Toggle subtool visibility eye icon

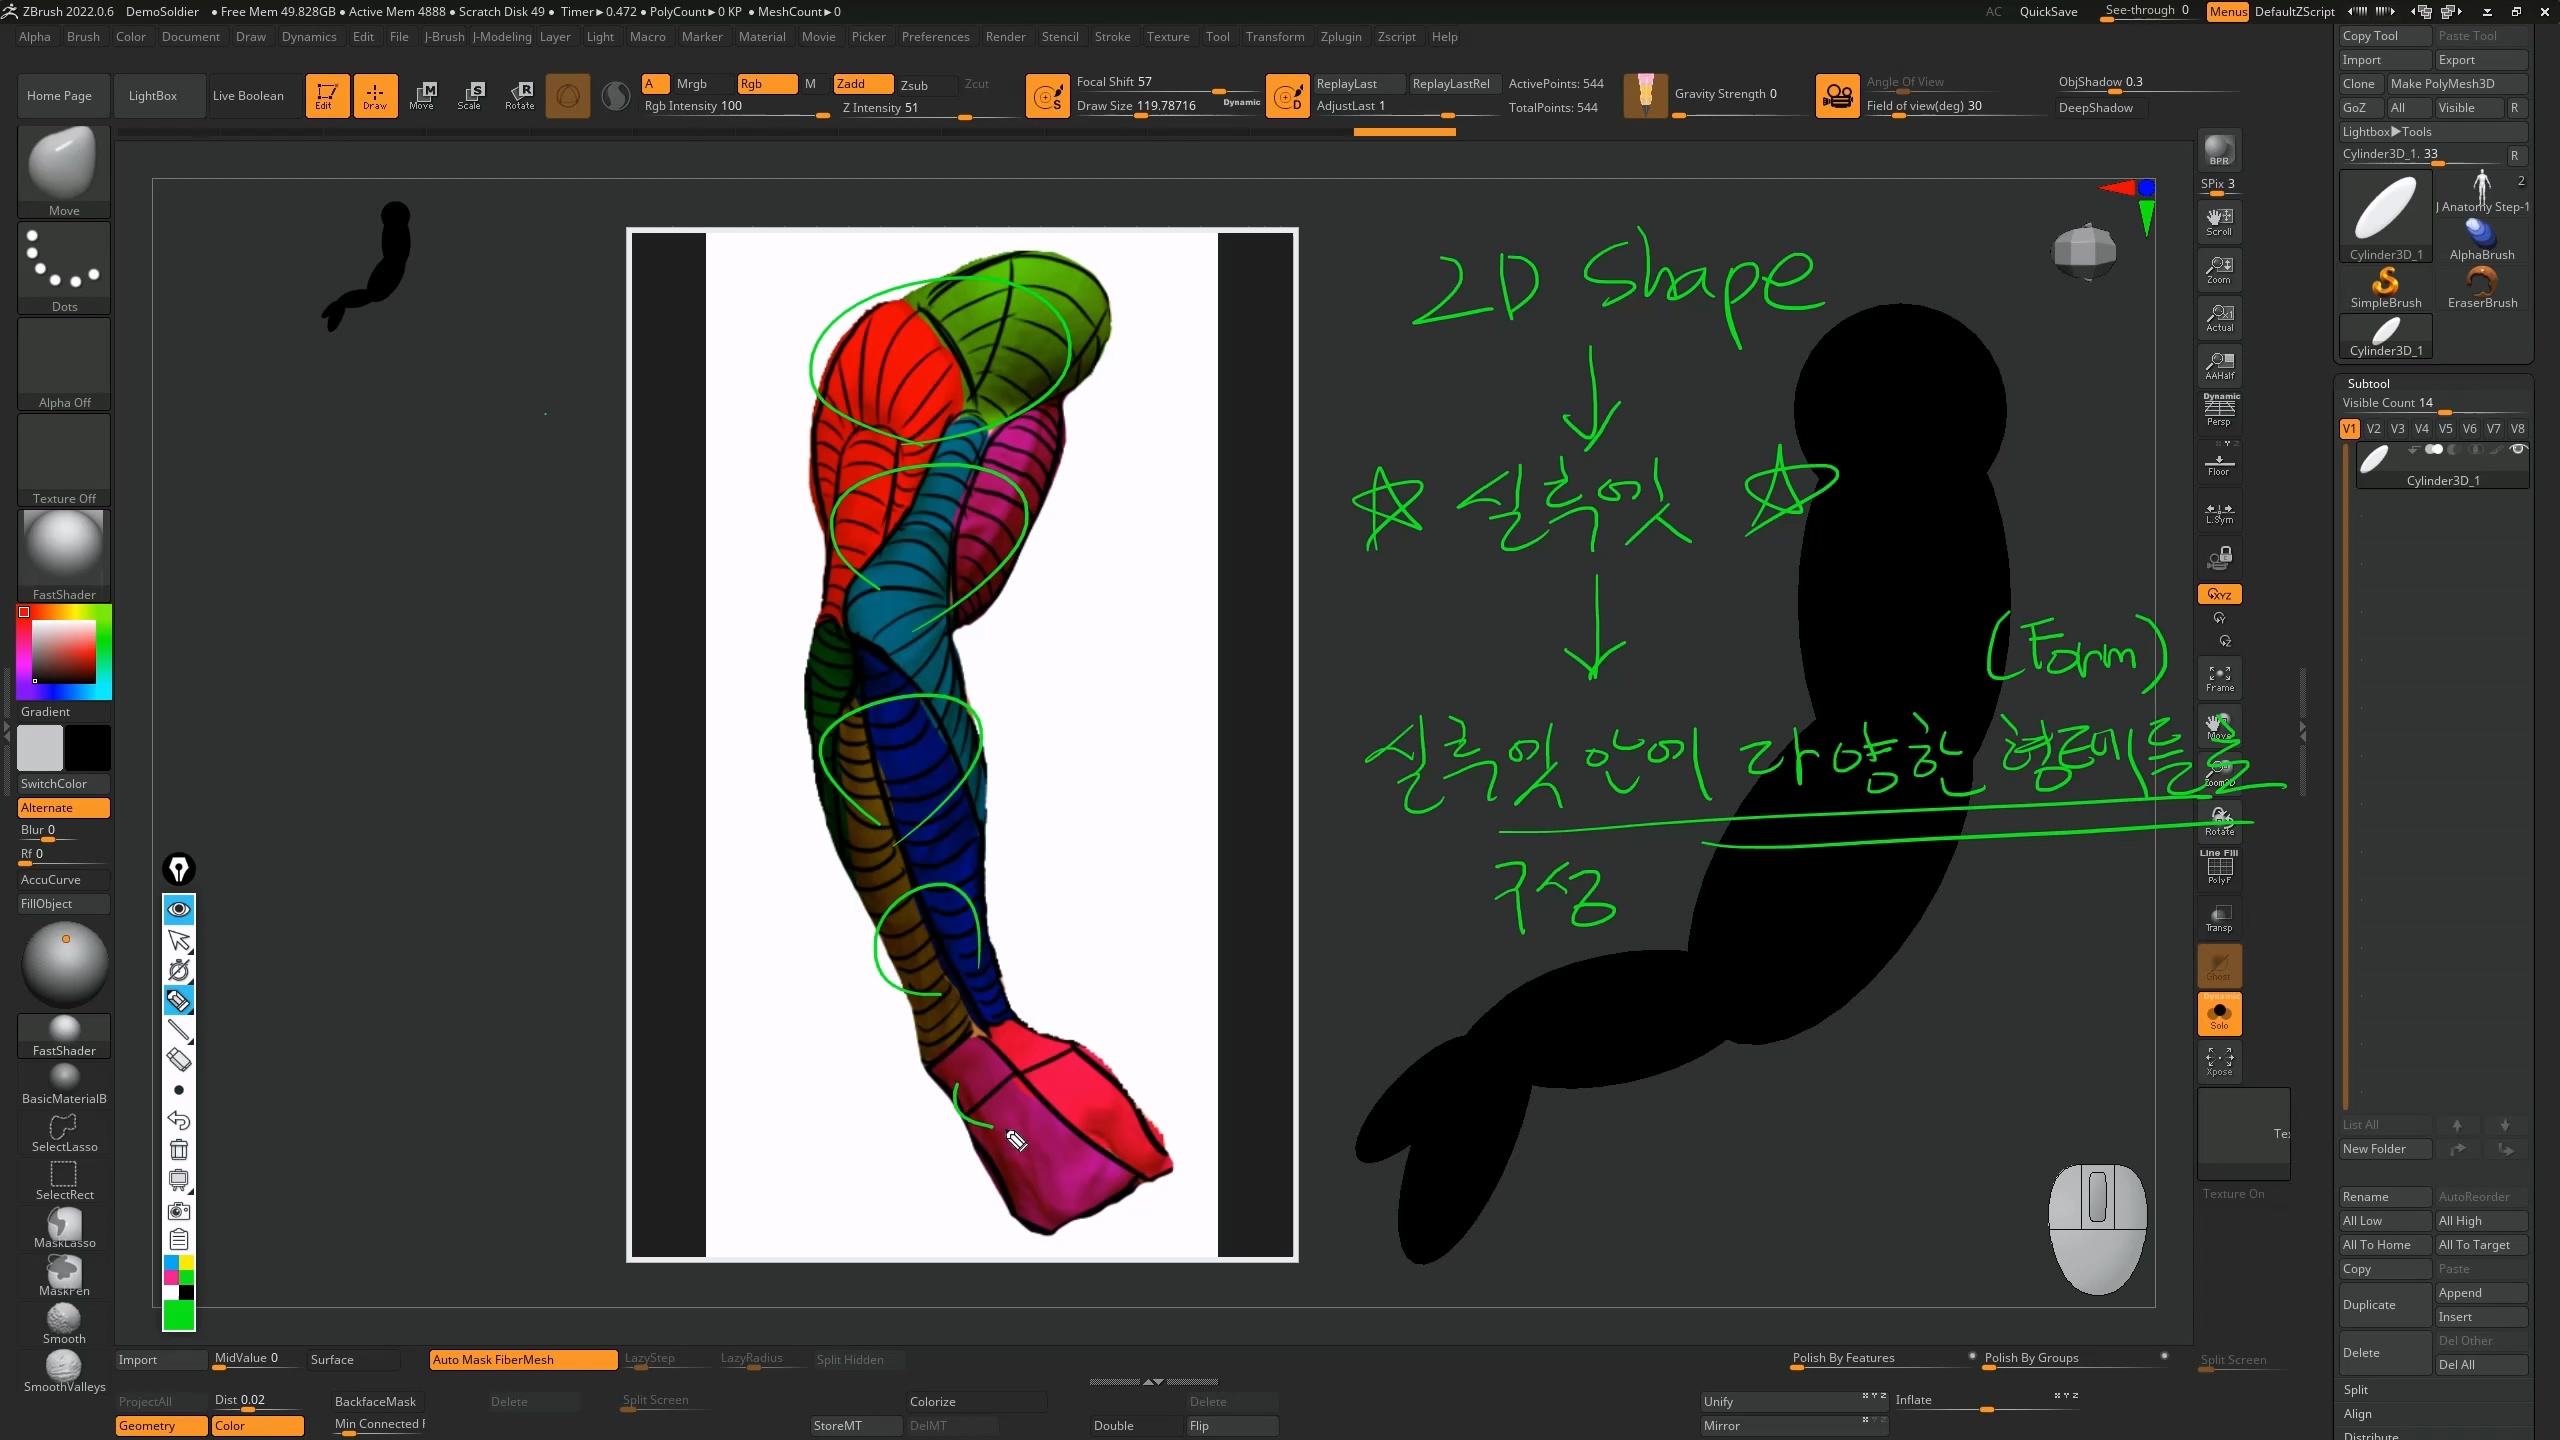click(2518, 450)
